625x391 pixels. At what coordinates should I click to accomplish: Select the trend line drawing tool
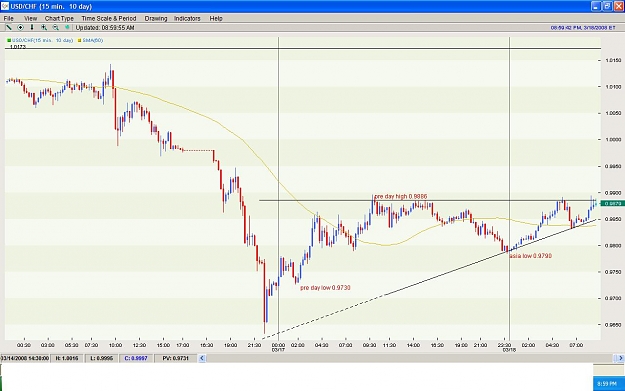(8, 28)
